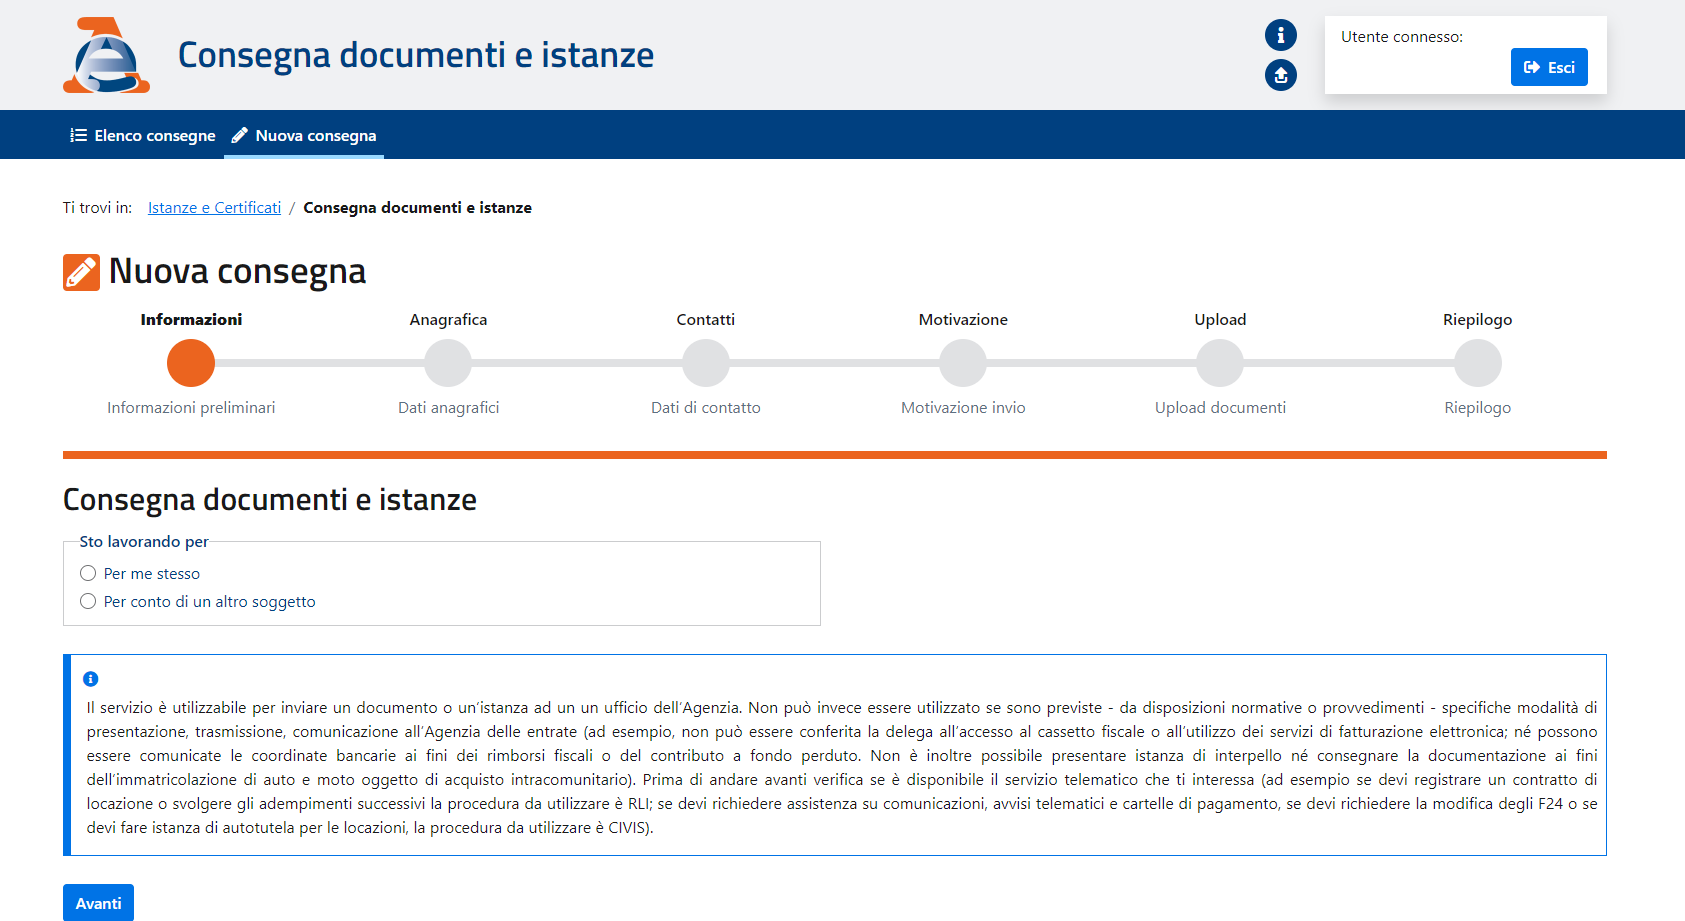
Task: Select 'Per conto di un altro soggetto' option
Action: [x=88, y=601]
